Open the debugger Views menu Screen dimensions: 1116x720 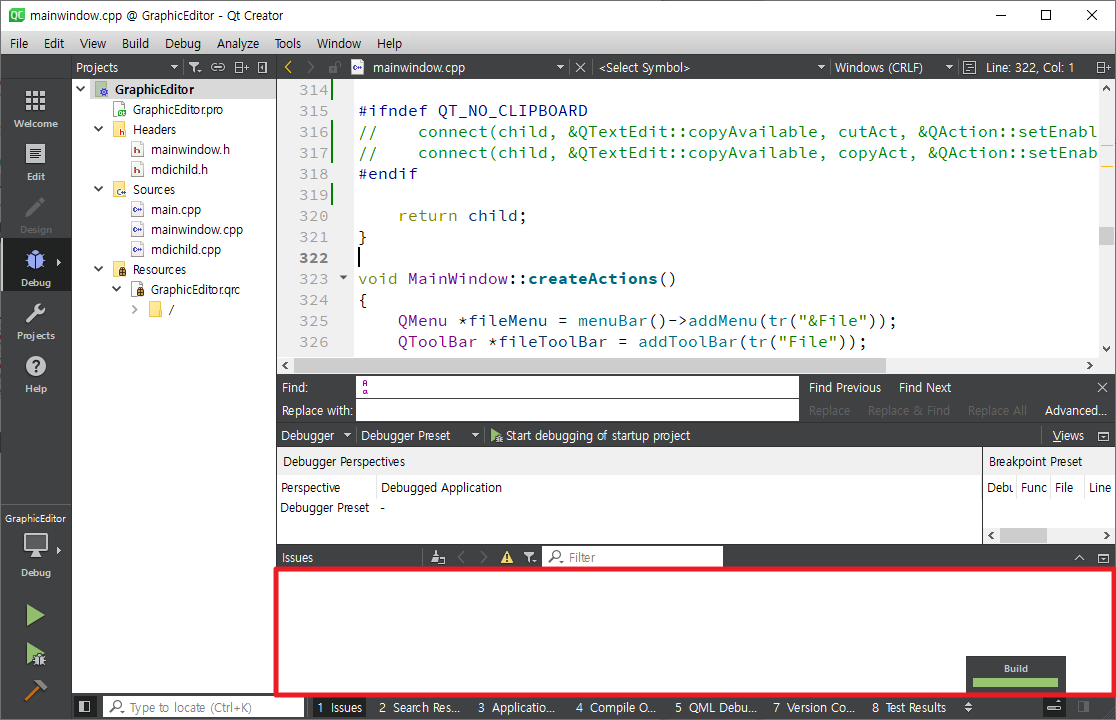tap(1068, 435)
